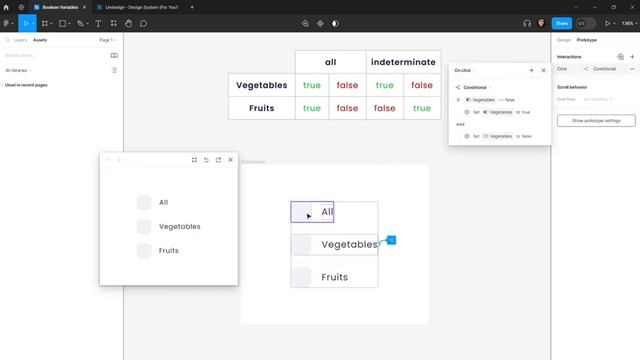The image size is (640, 360).
Task: Switch to the Layers tab
Action: pos(20,40)
